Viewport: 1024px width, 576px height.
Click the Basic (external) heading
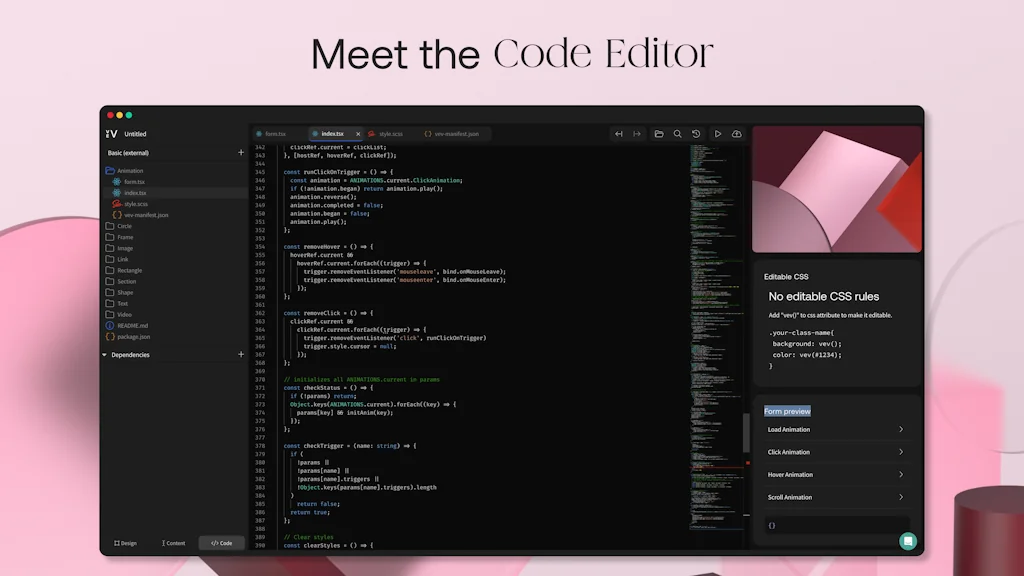tap(128, 153)
